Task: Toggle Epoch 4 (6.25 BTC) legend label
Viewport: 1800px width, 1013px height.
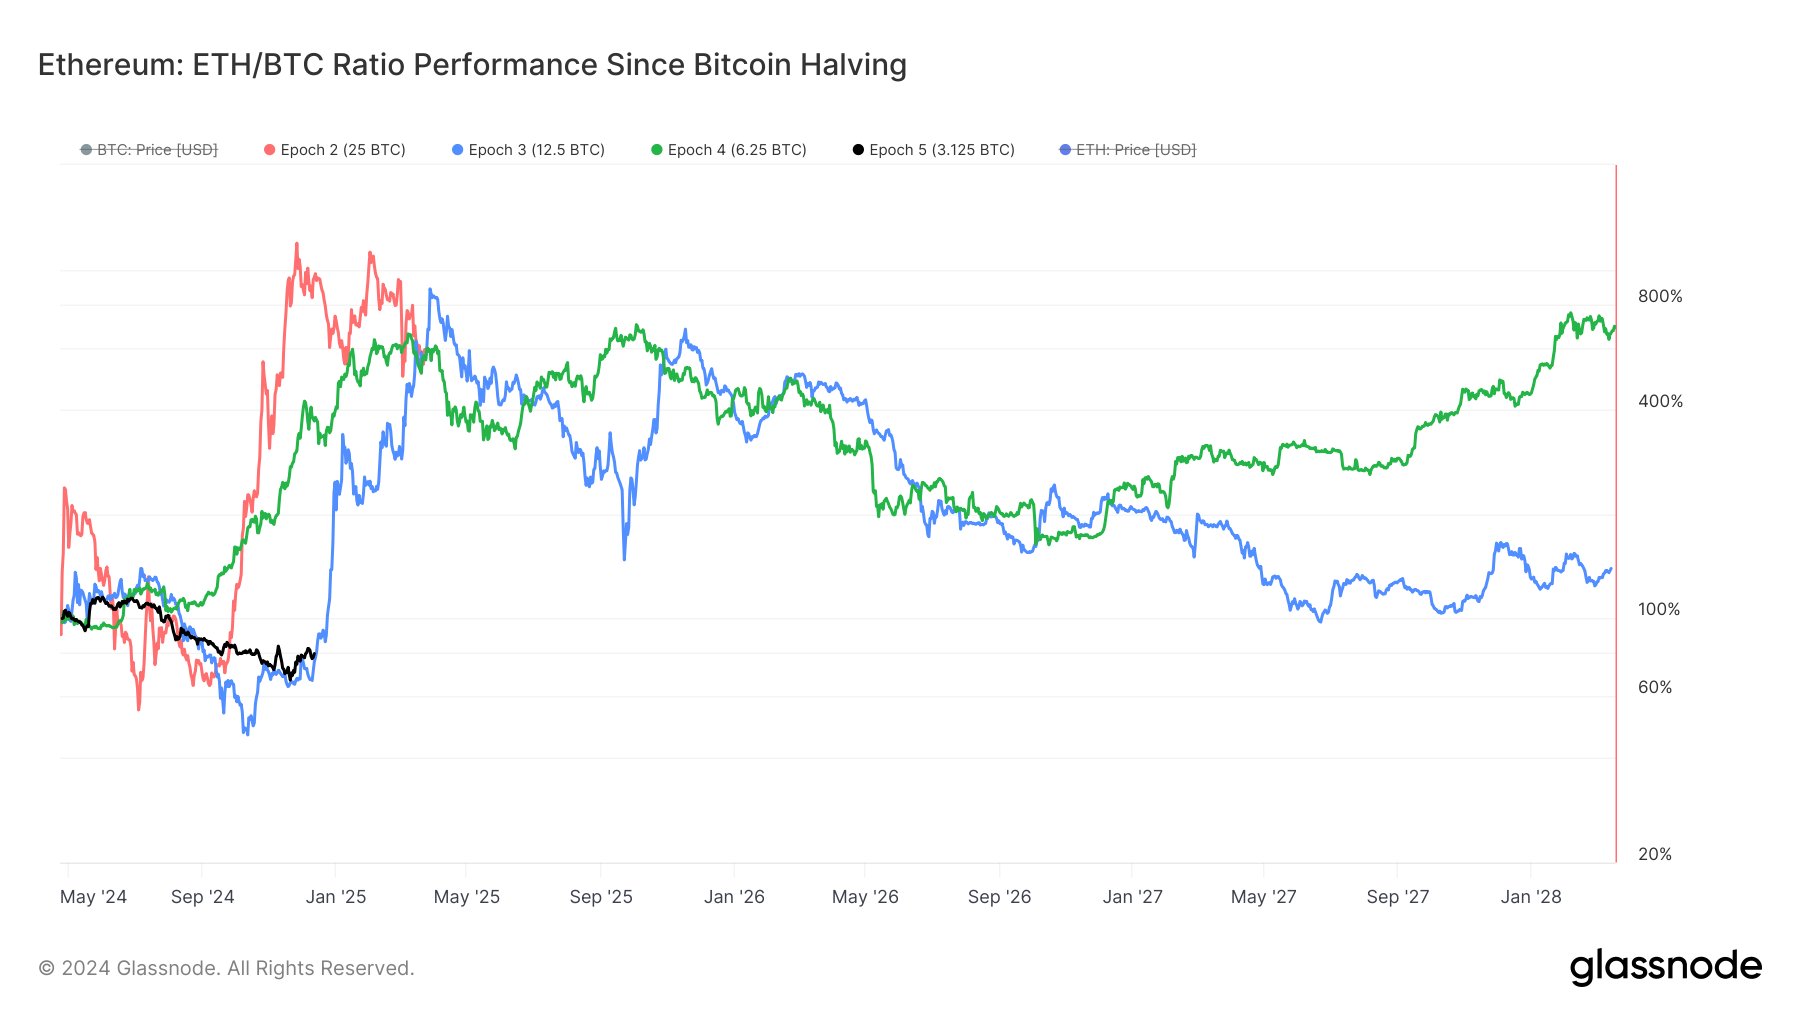Action: (737, 150)
